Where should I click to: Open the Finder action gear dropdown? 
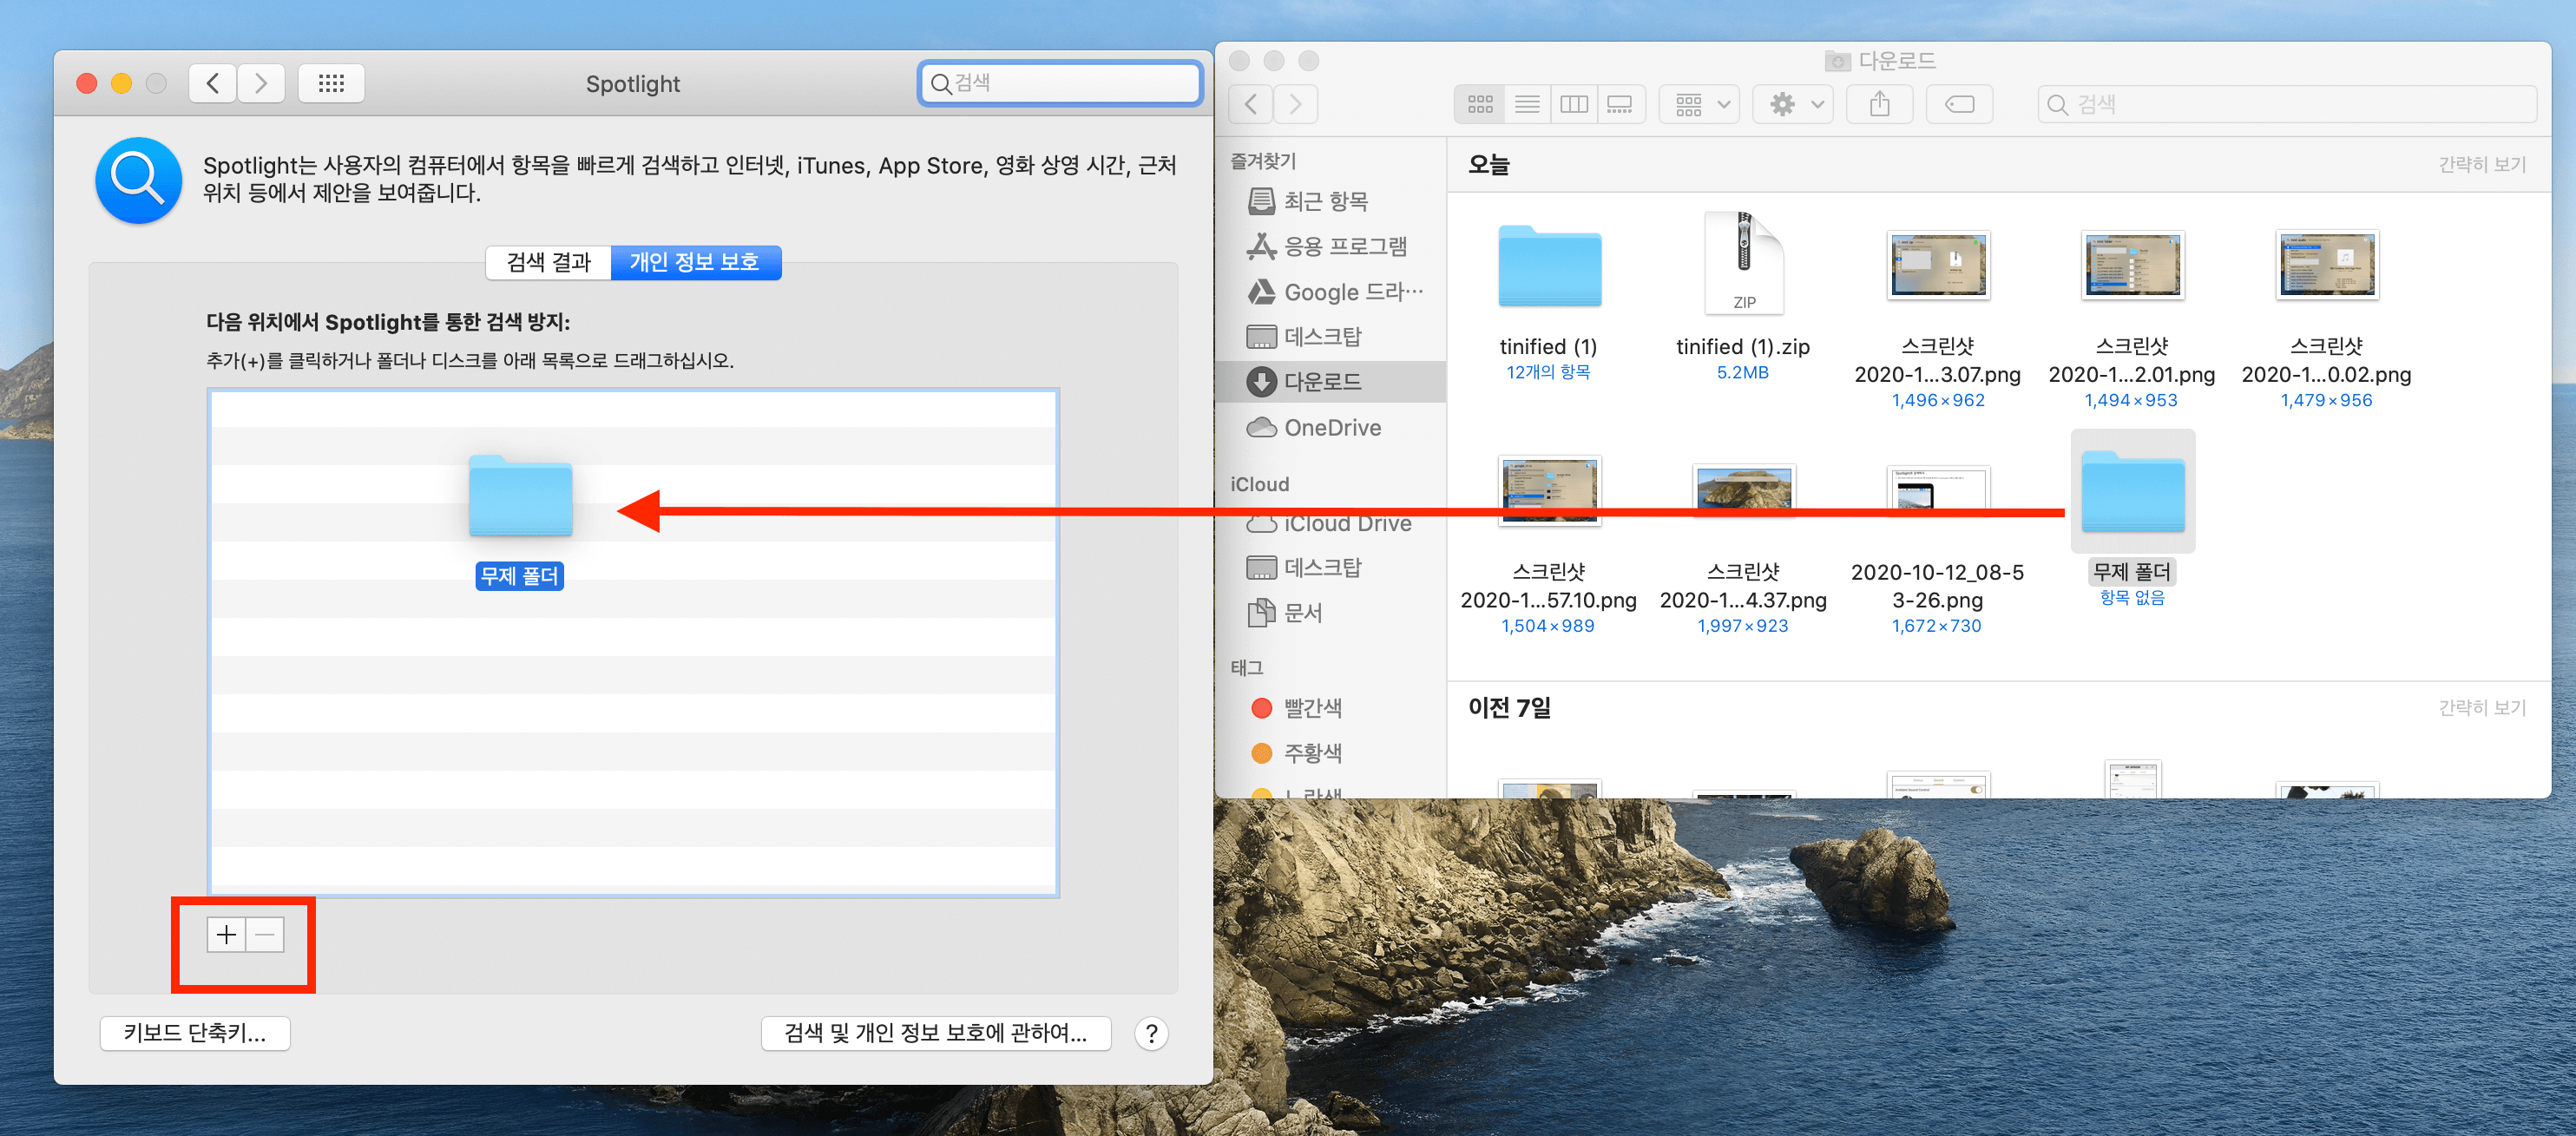coord(1794,104)
